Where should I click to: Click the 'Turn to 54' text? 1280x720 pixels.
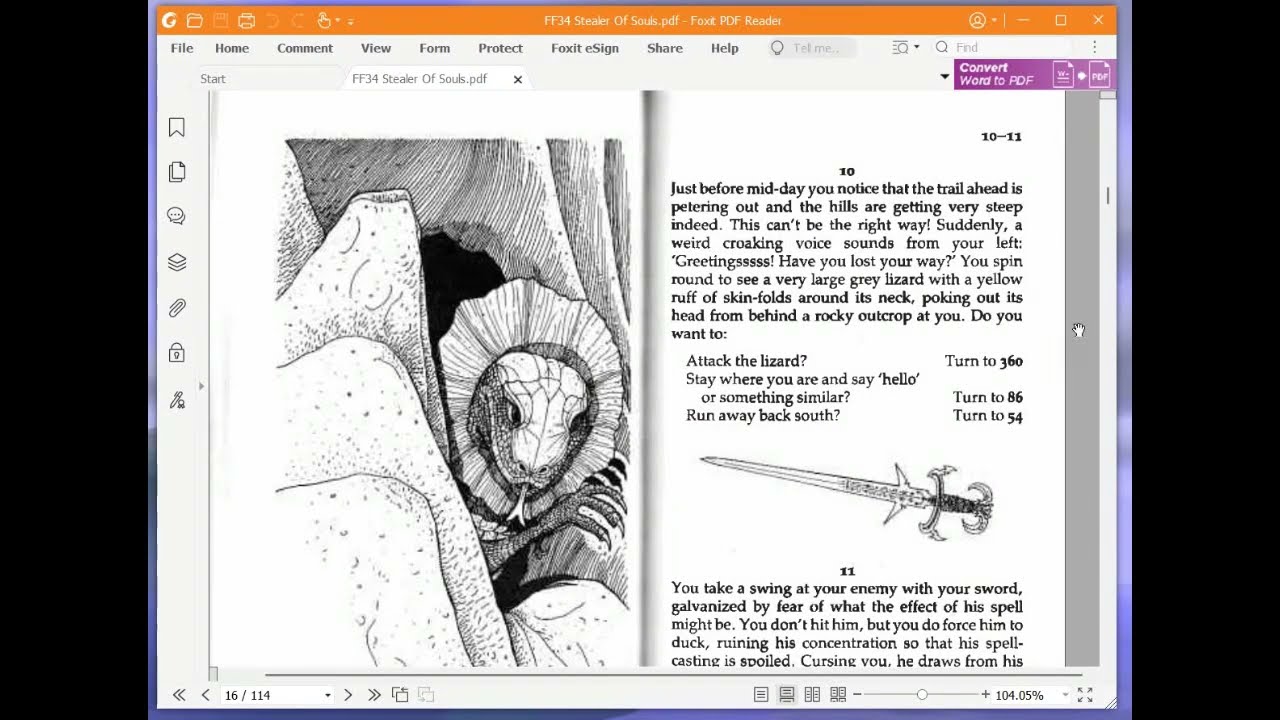pos(988,416)
